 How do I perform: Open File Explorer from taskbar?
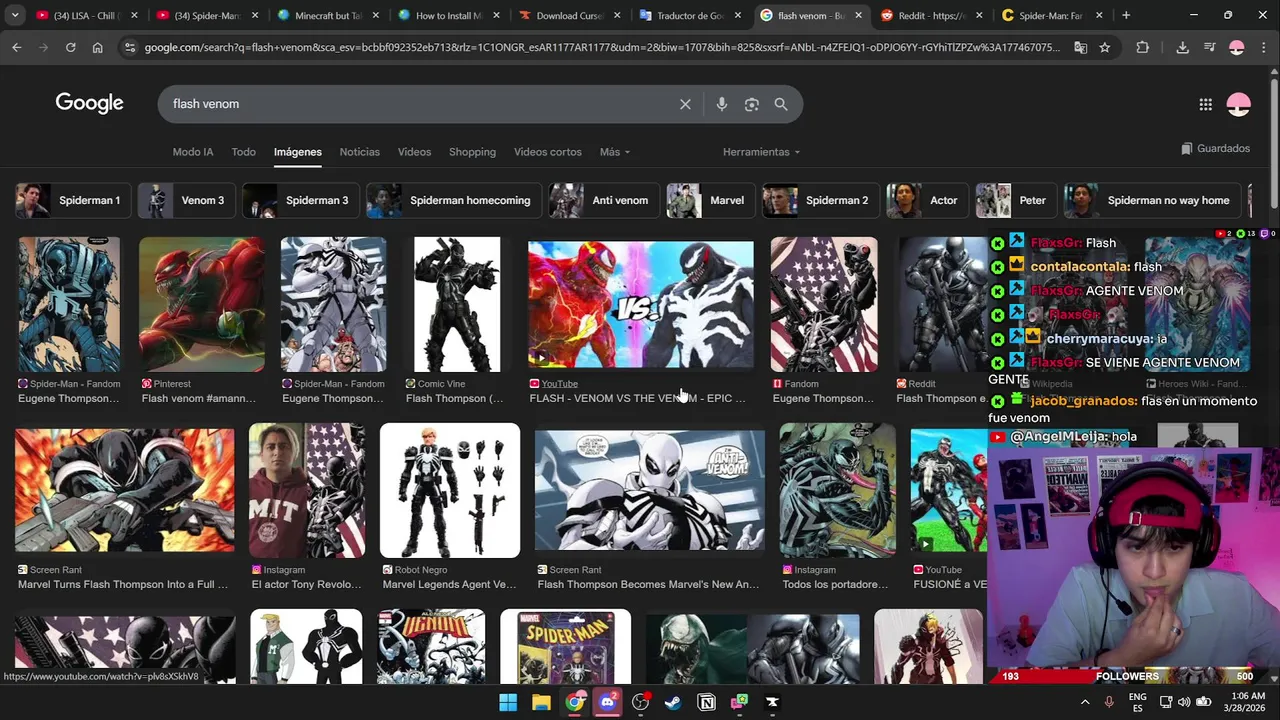541,702
